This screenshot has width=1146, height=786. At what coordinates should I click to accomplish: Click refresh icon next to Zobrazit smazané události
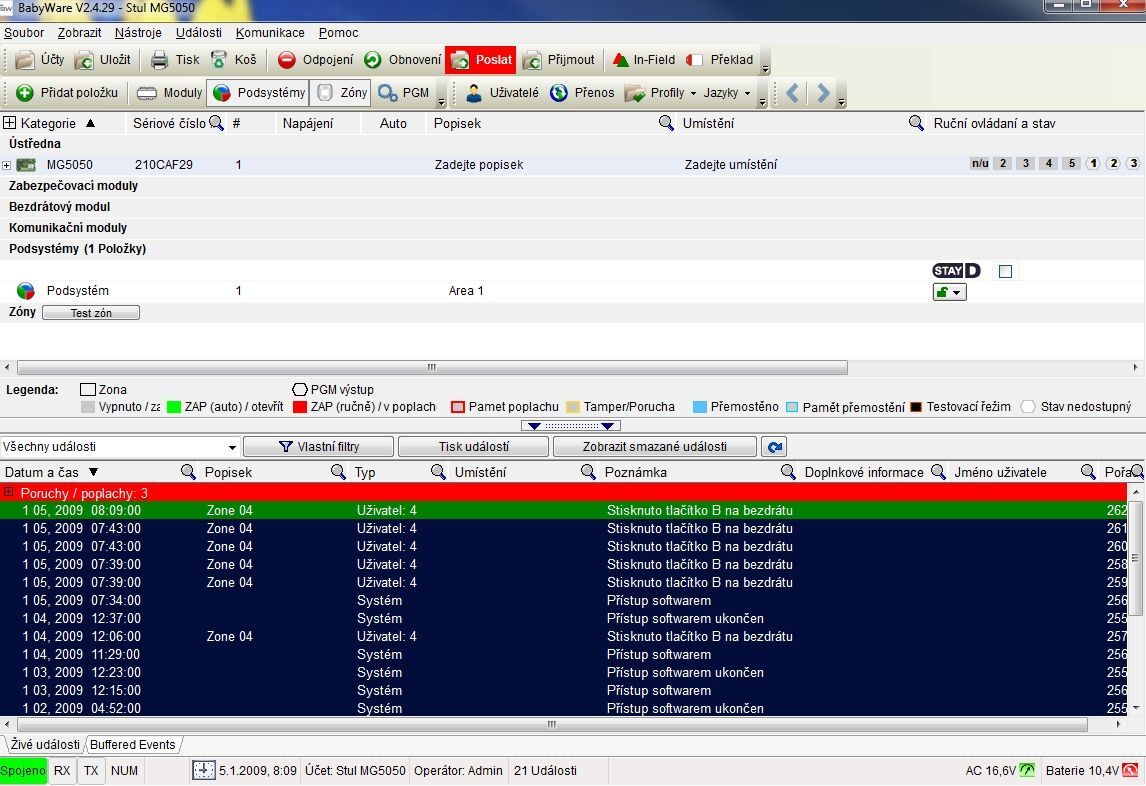771,447
